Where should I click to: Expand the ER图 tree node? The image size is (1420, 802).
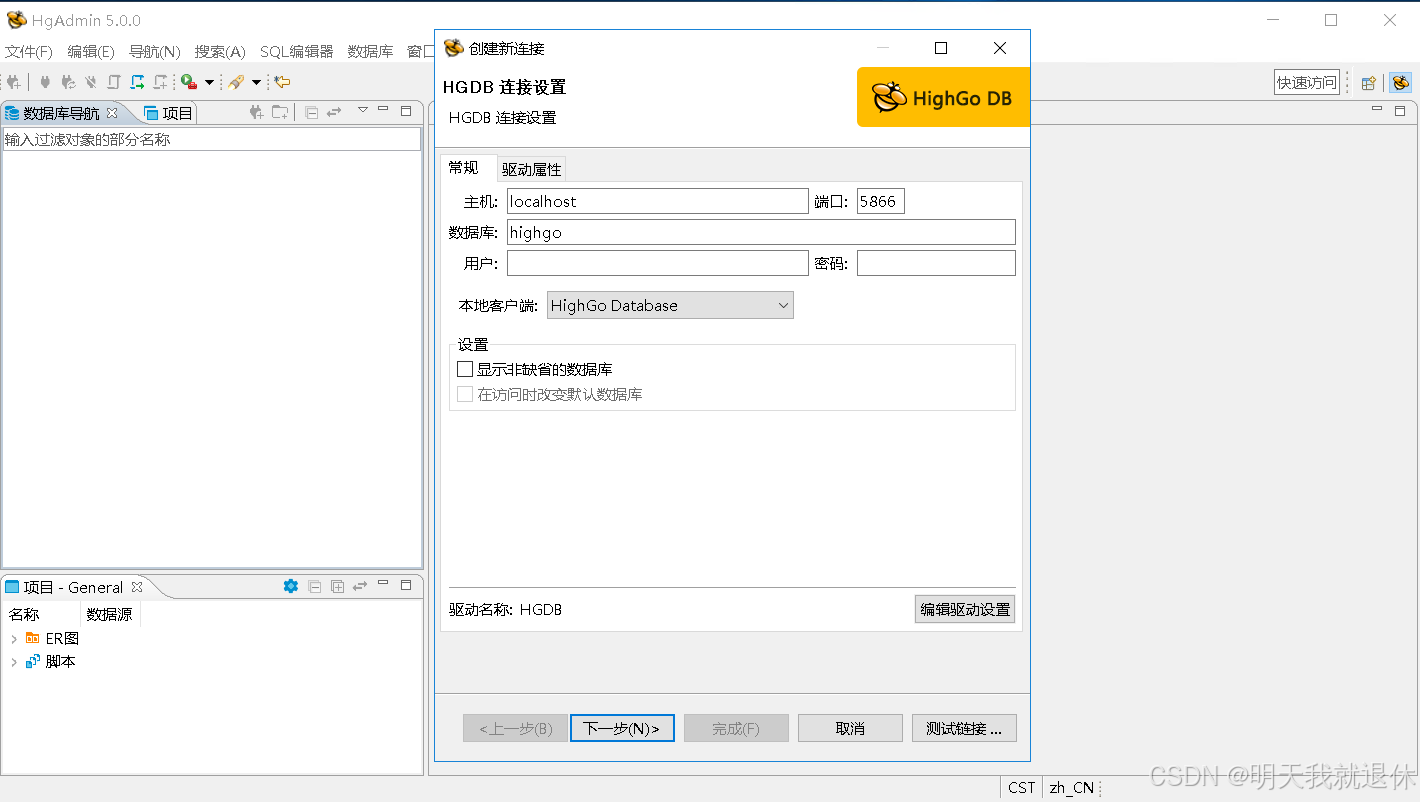pyautogui.click(x=13, y=638)
